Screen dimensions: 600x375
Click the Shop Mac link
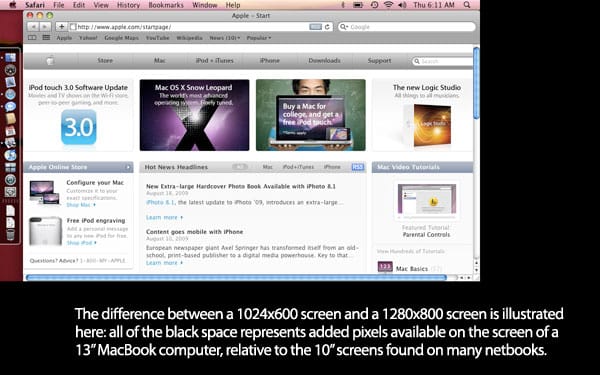coord(81,205)
